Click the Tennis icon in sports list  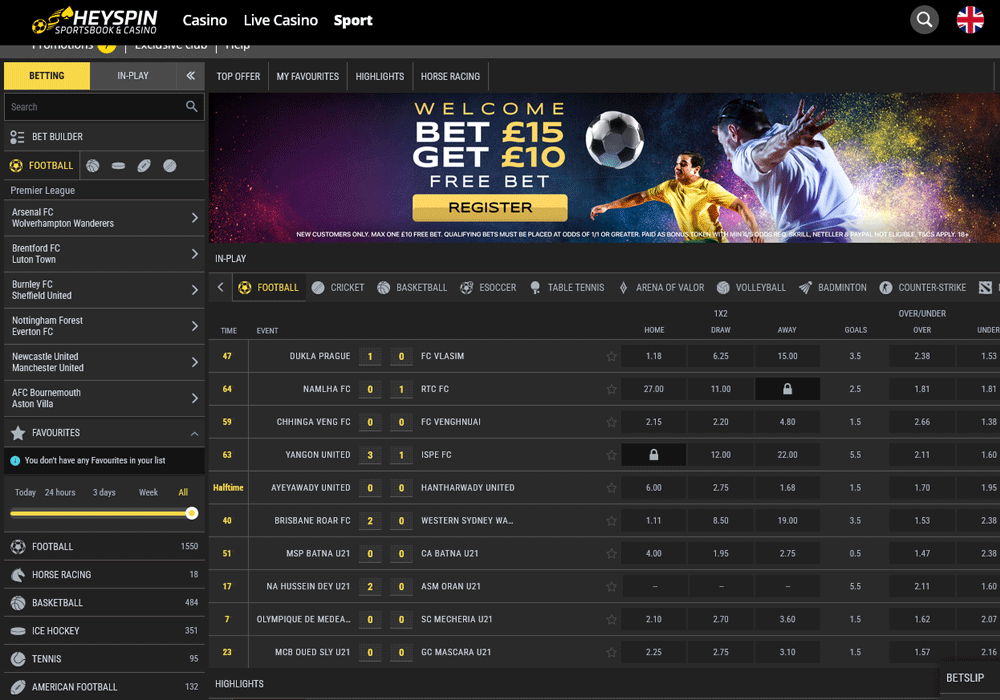pos(18,659)
